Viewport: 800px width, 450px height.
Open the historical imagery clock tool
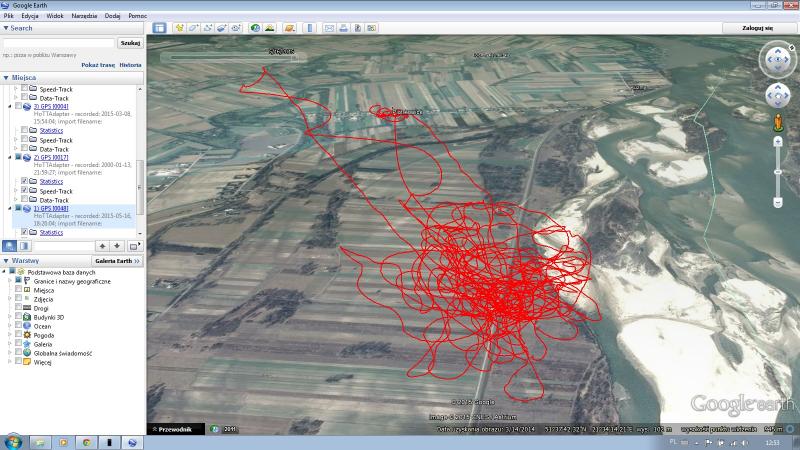point(255,28)
